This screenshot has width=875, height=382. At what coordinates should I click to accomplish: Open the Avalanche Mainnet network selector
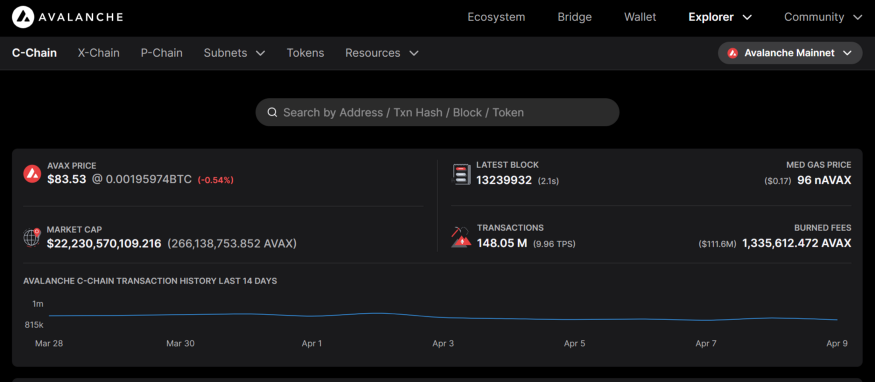point(790,53)
